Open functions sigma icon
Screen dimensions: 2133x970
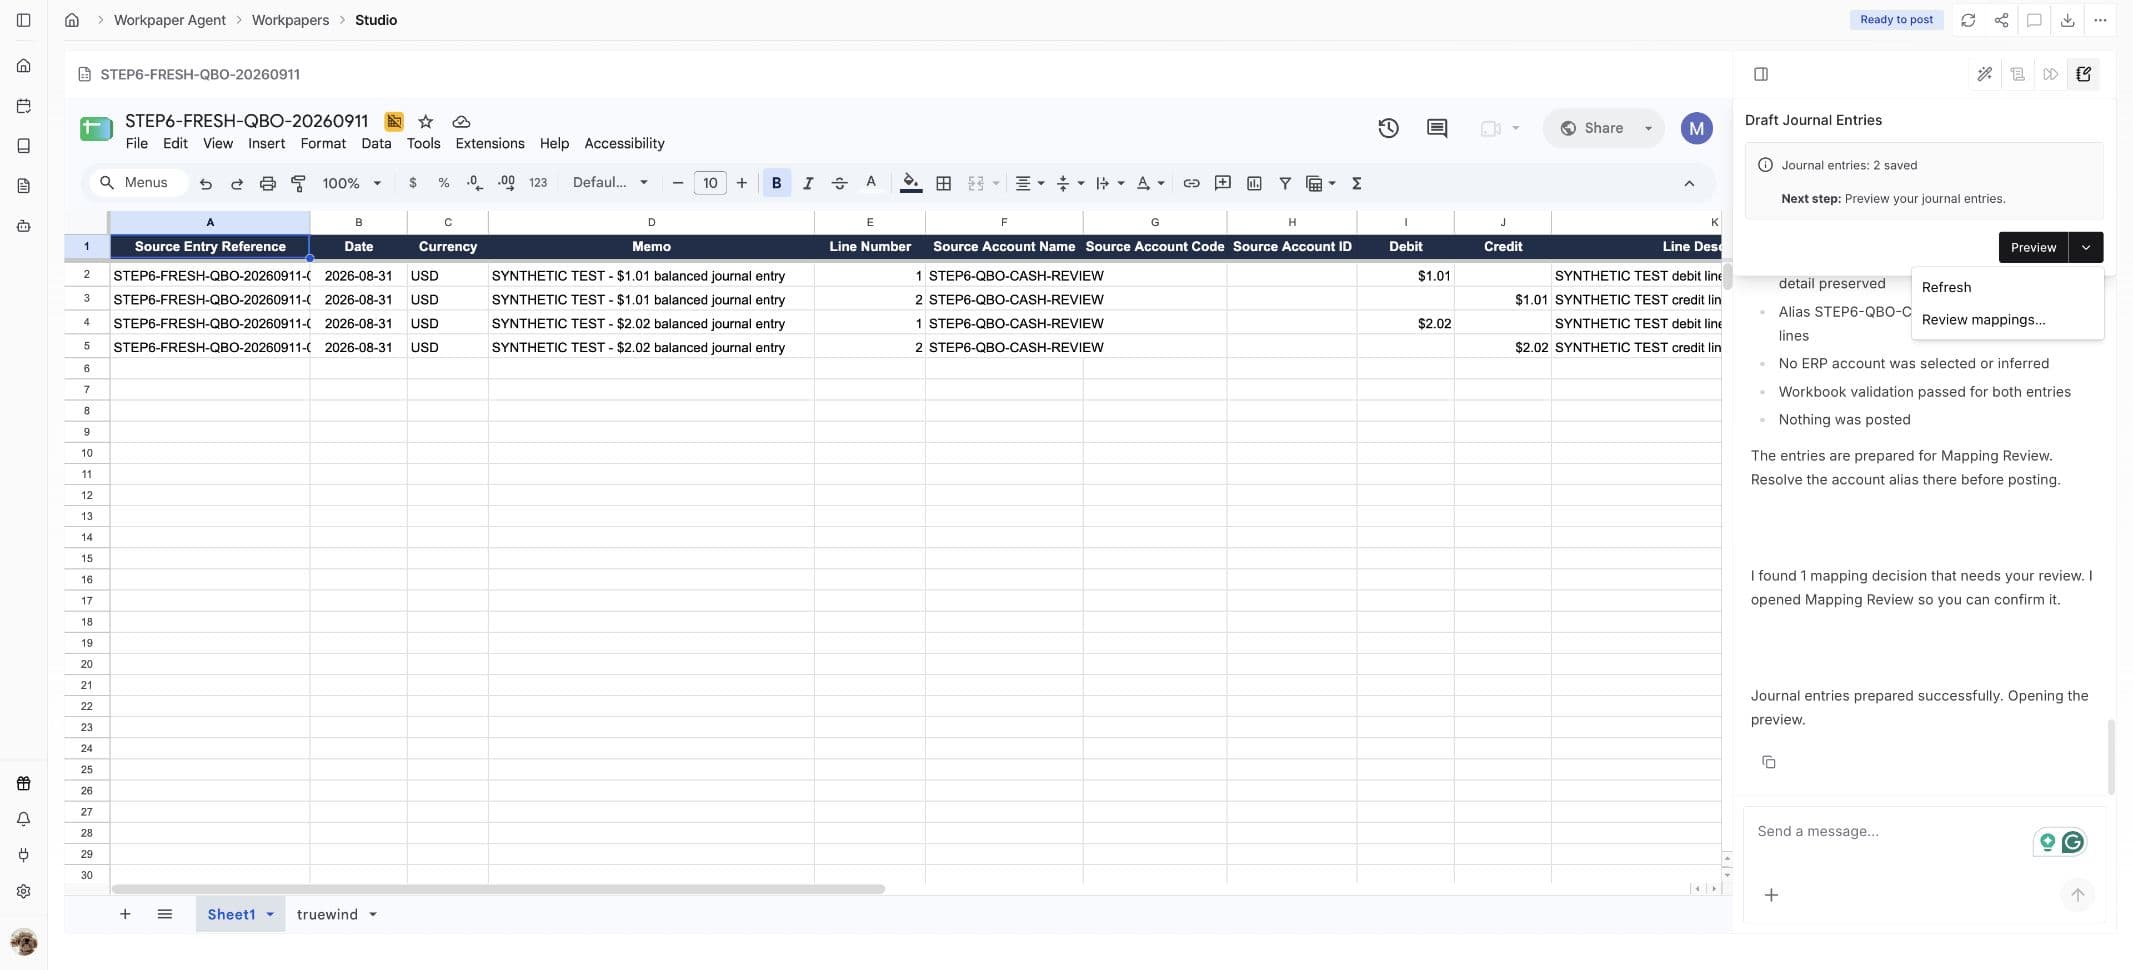click(1357, 183)
